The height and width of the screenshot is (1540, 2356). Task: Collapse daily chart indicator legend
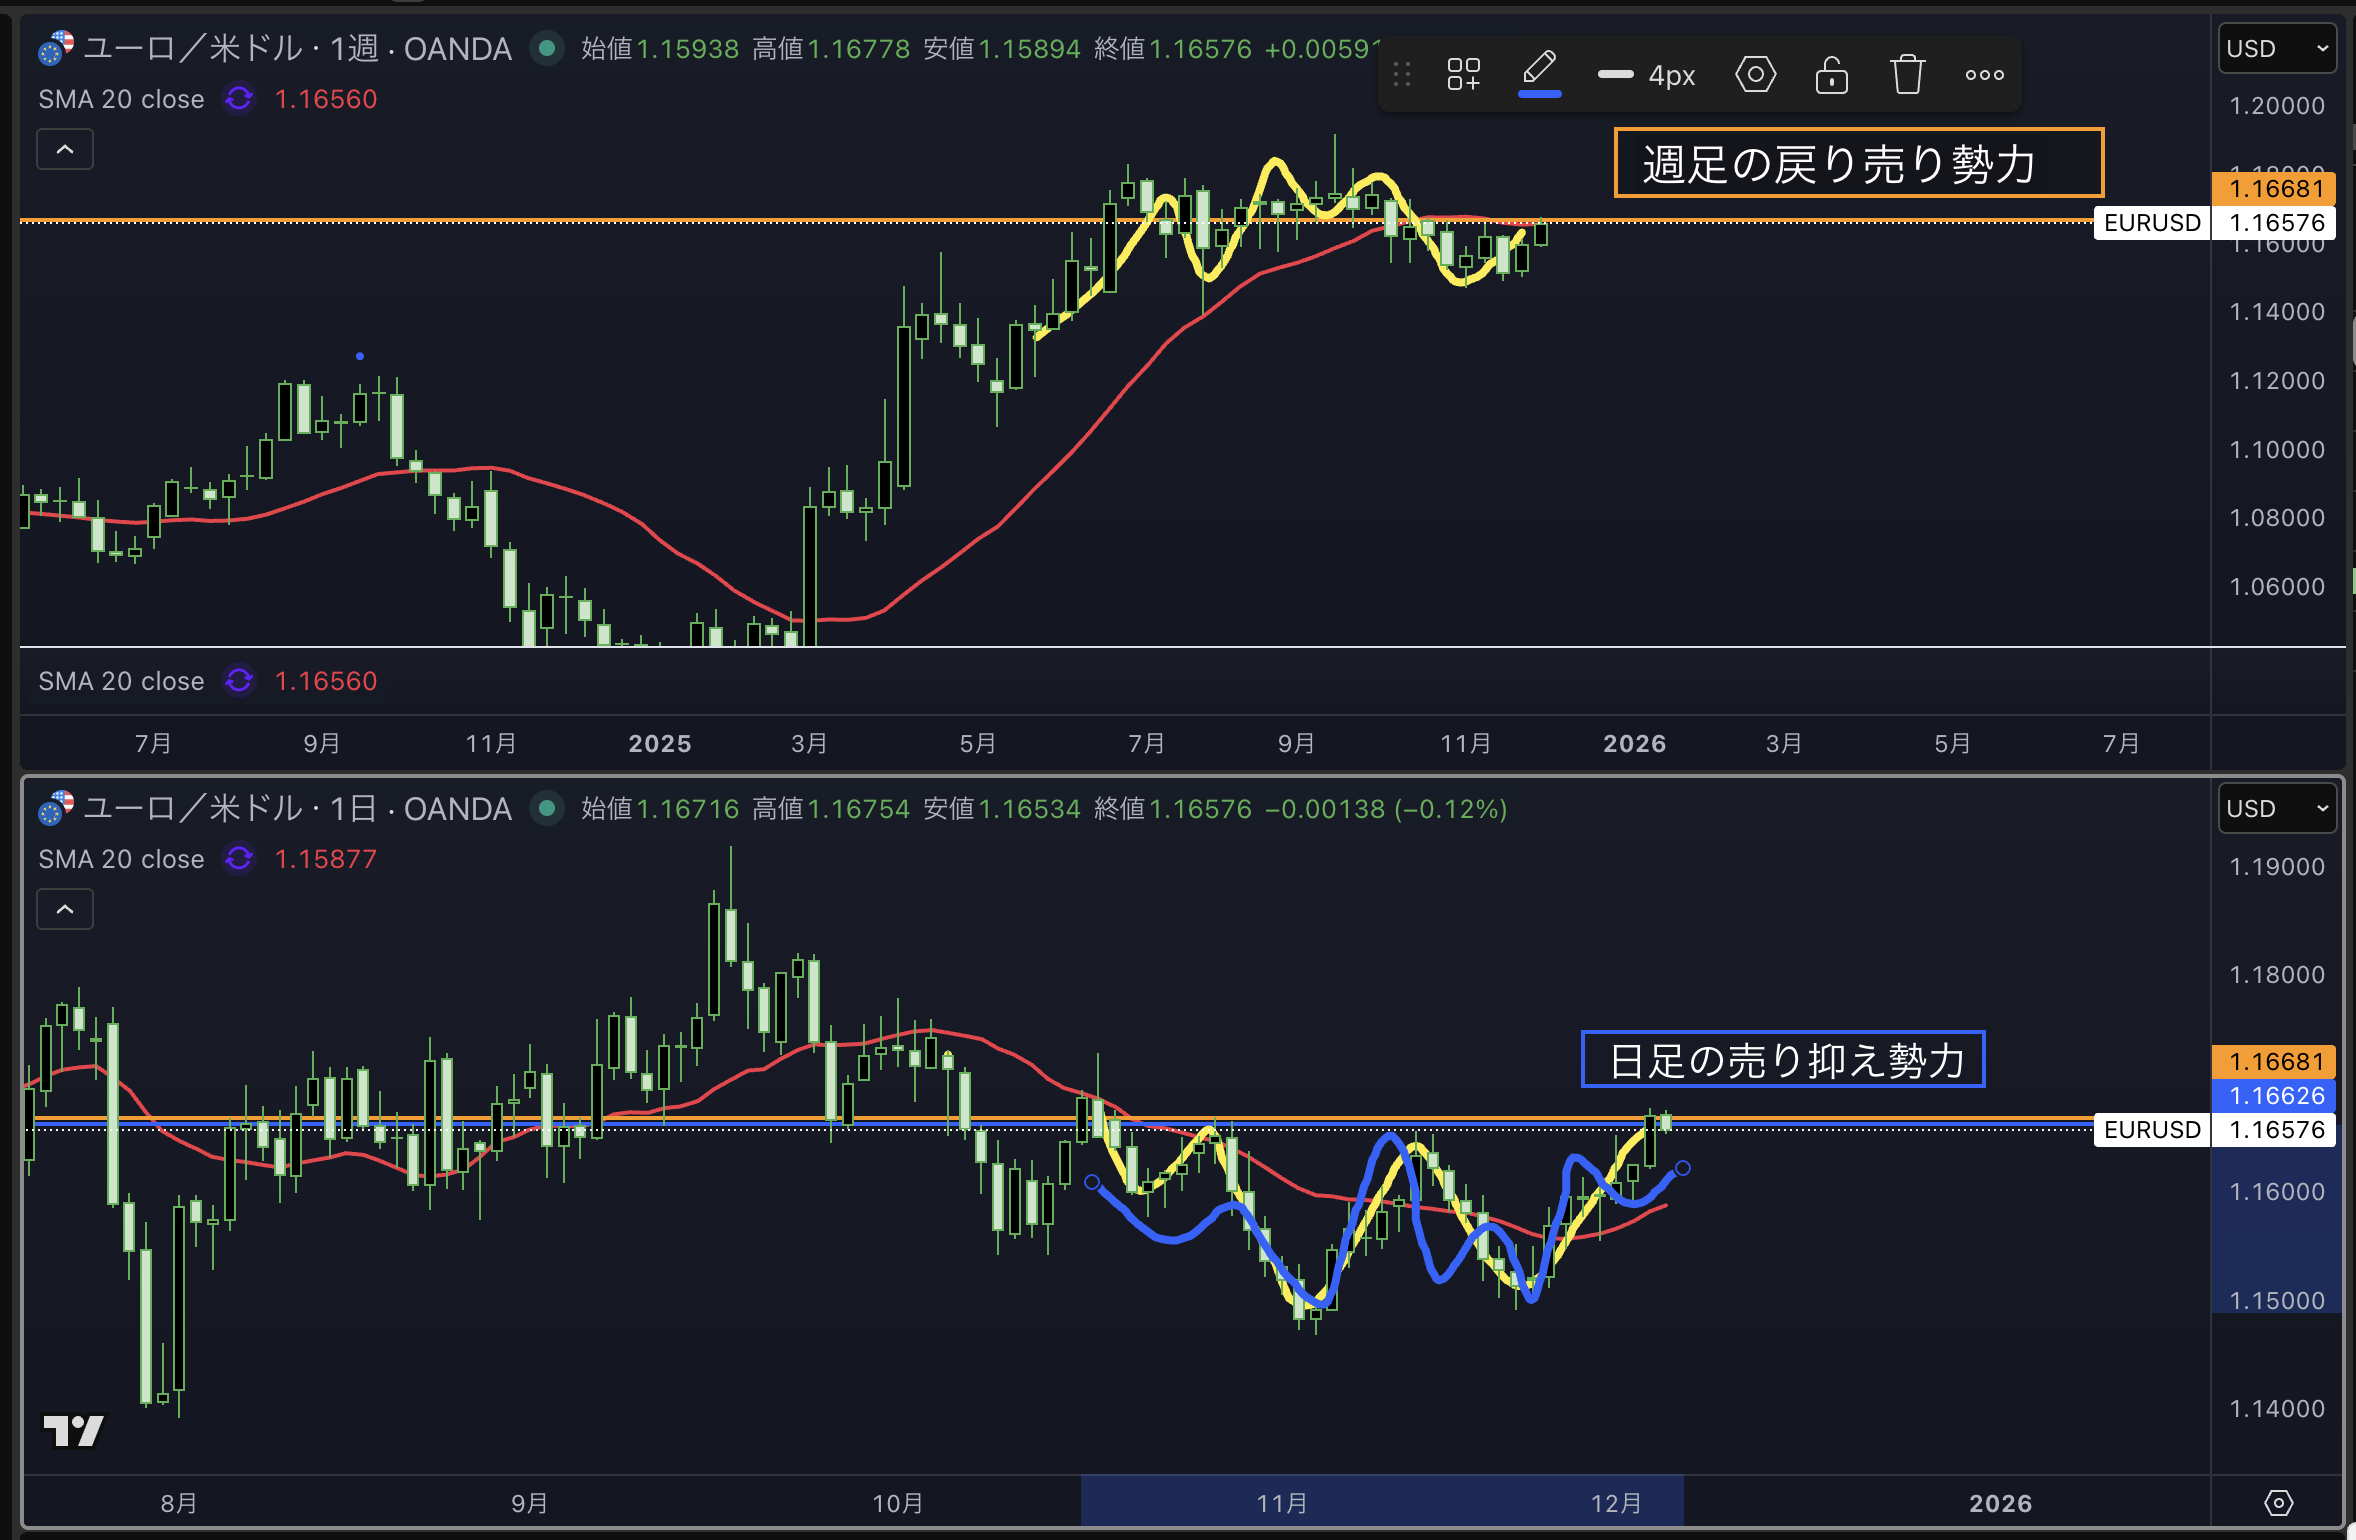[65, 909]
